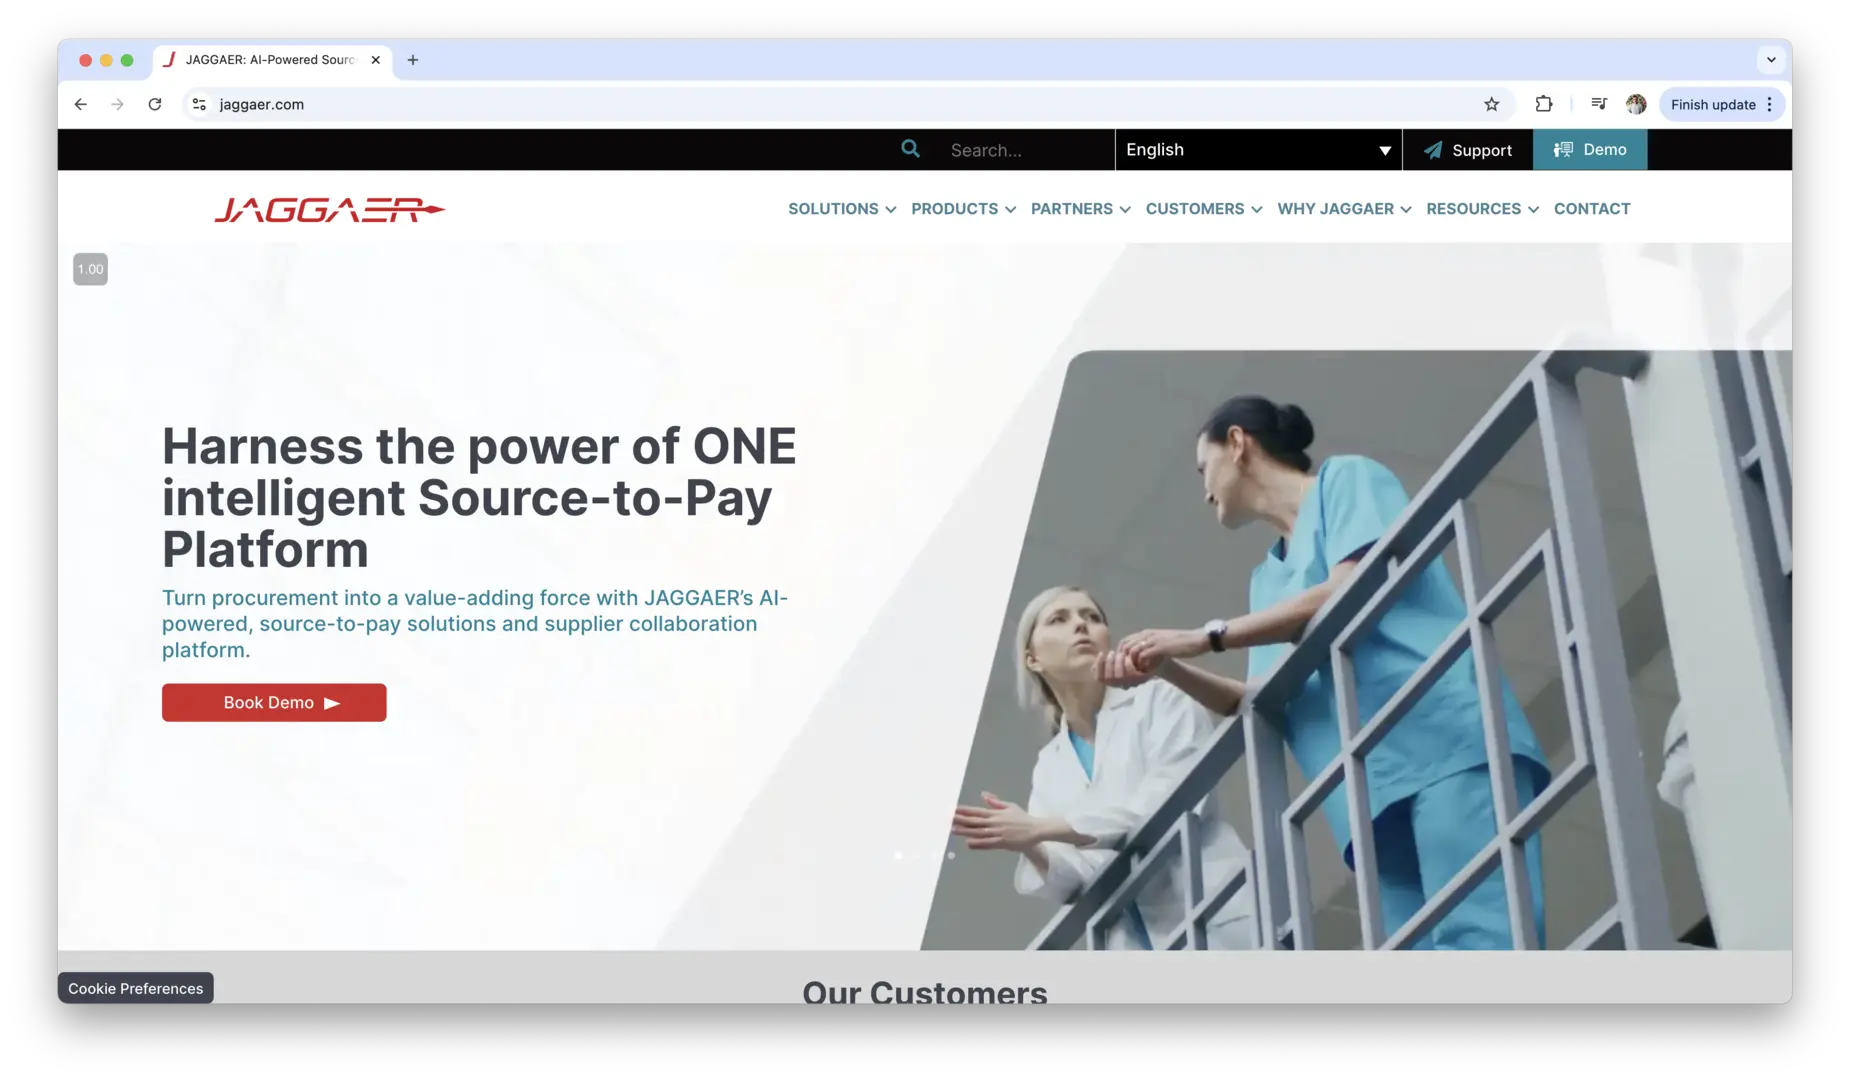Close the JAGGAER browser tab
Viewport: 1850px width, 1080px height.
[376, 60]
